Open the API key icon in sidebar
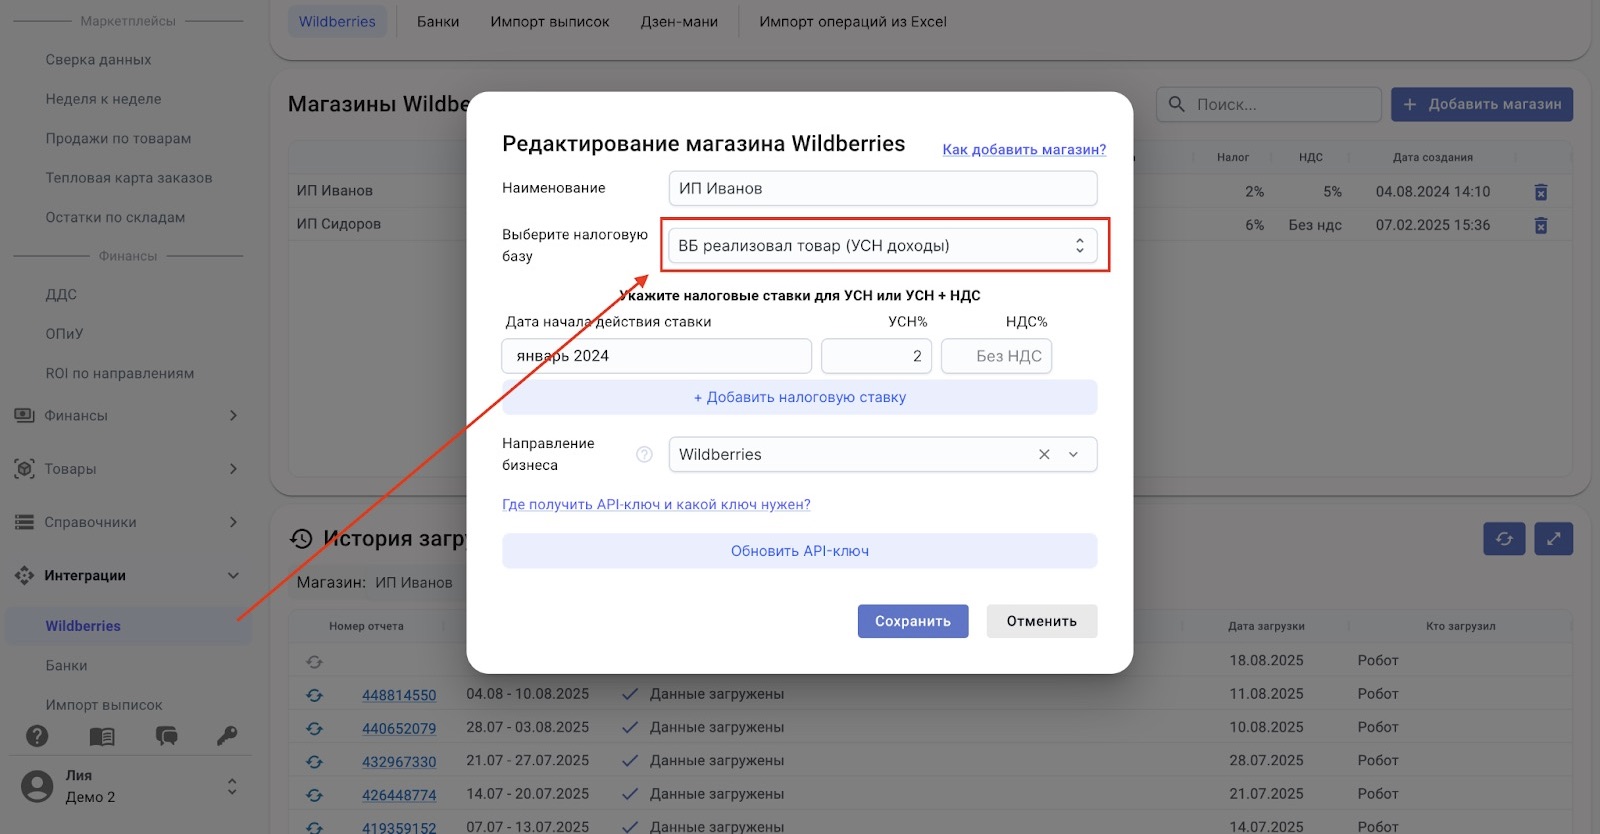The height and width of the screenshot is (834, 1600). click(227, 736)
